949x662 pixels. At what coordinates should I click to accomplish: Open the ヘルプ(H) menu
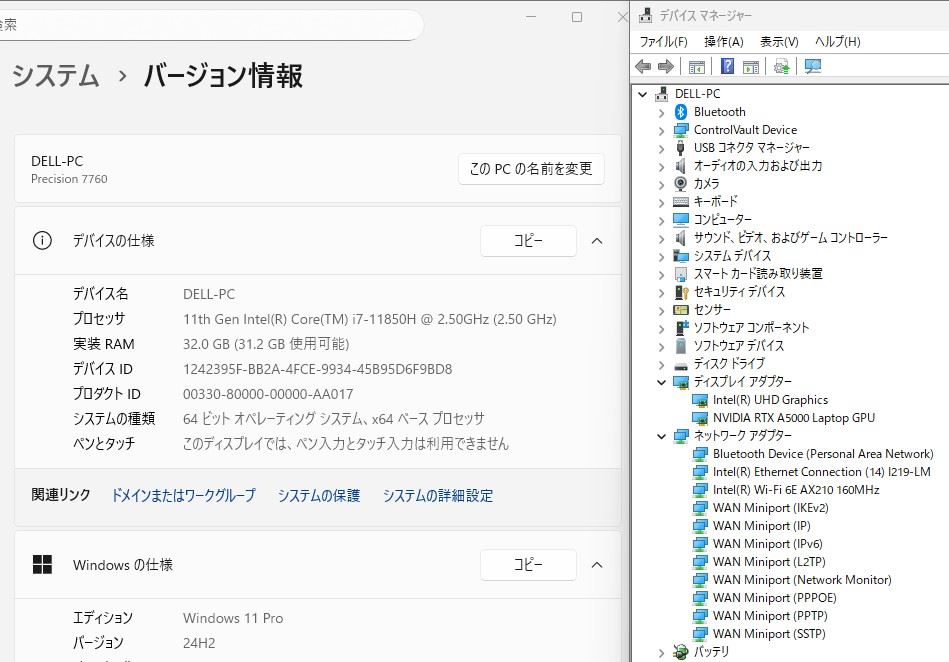838,41
